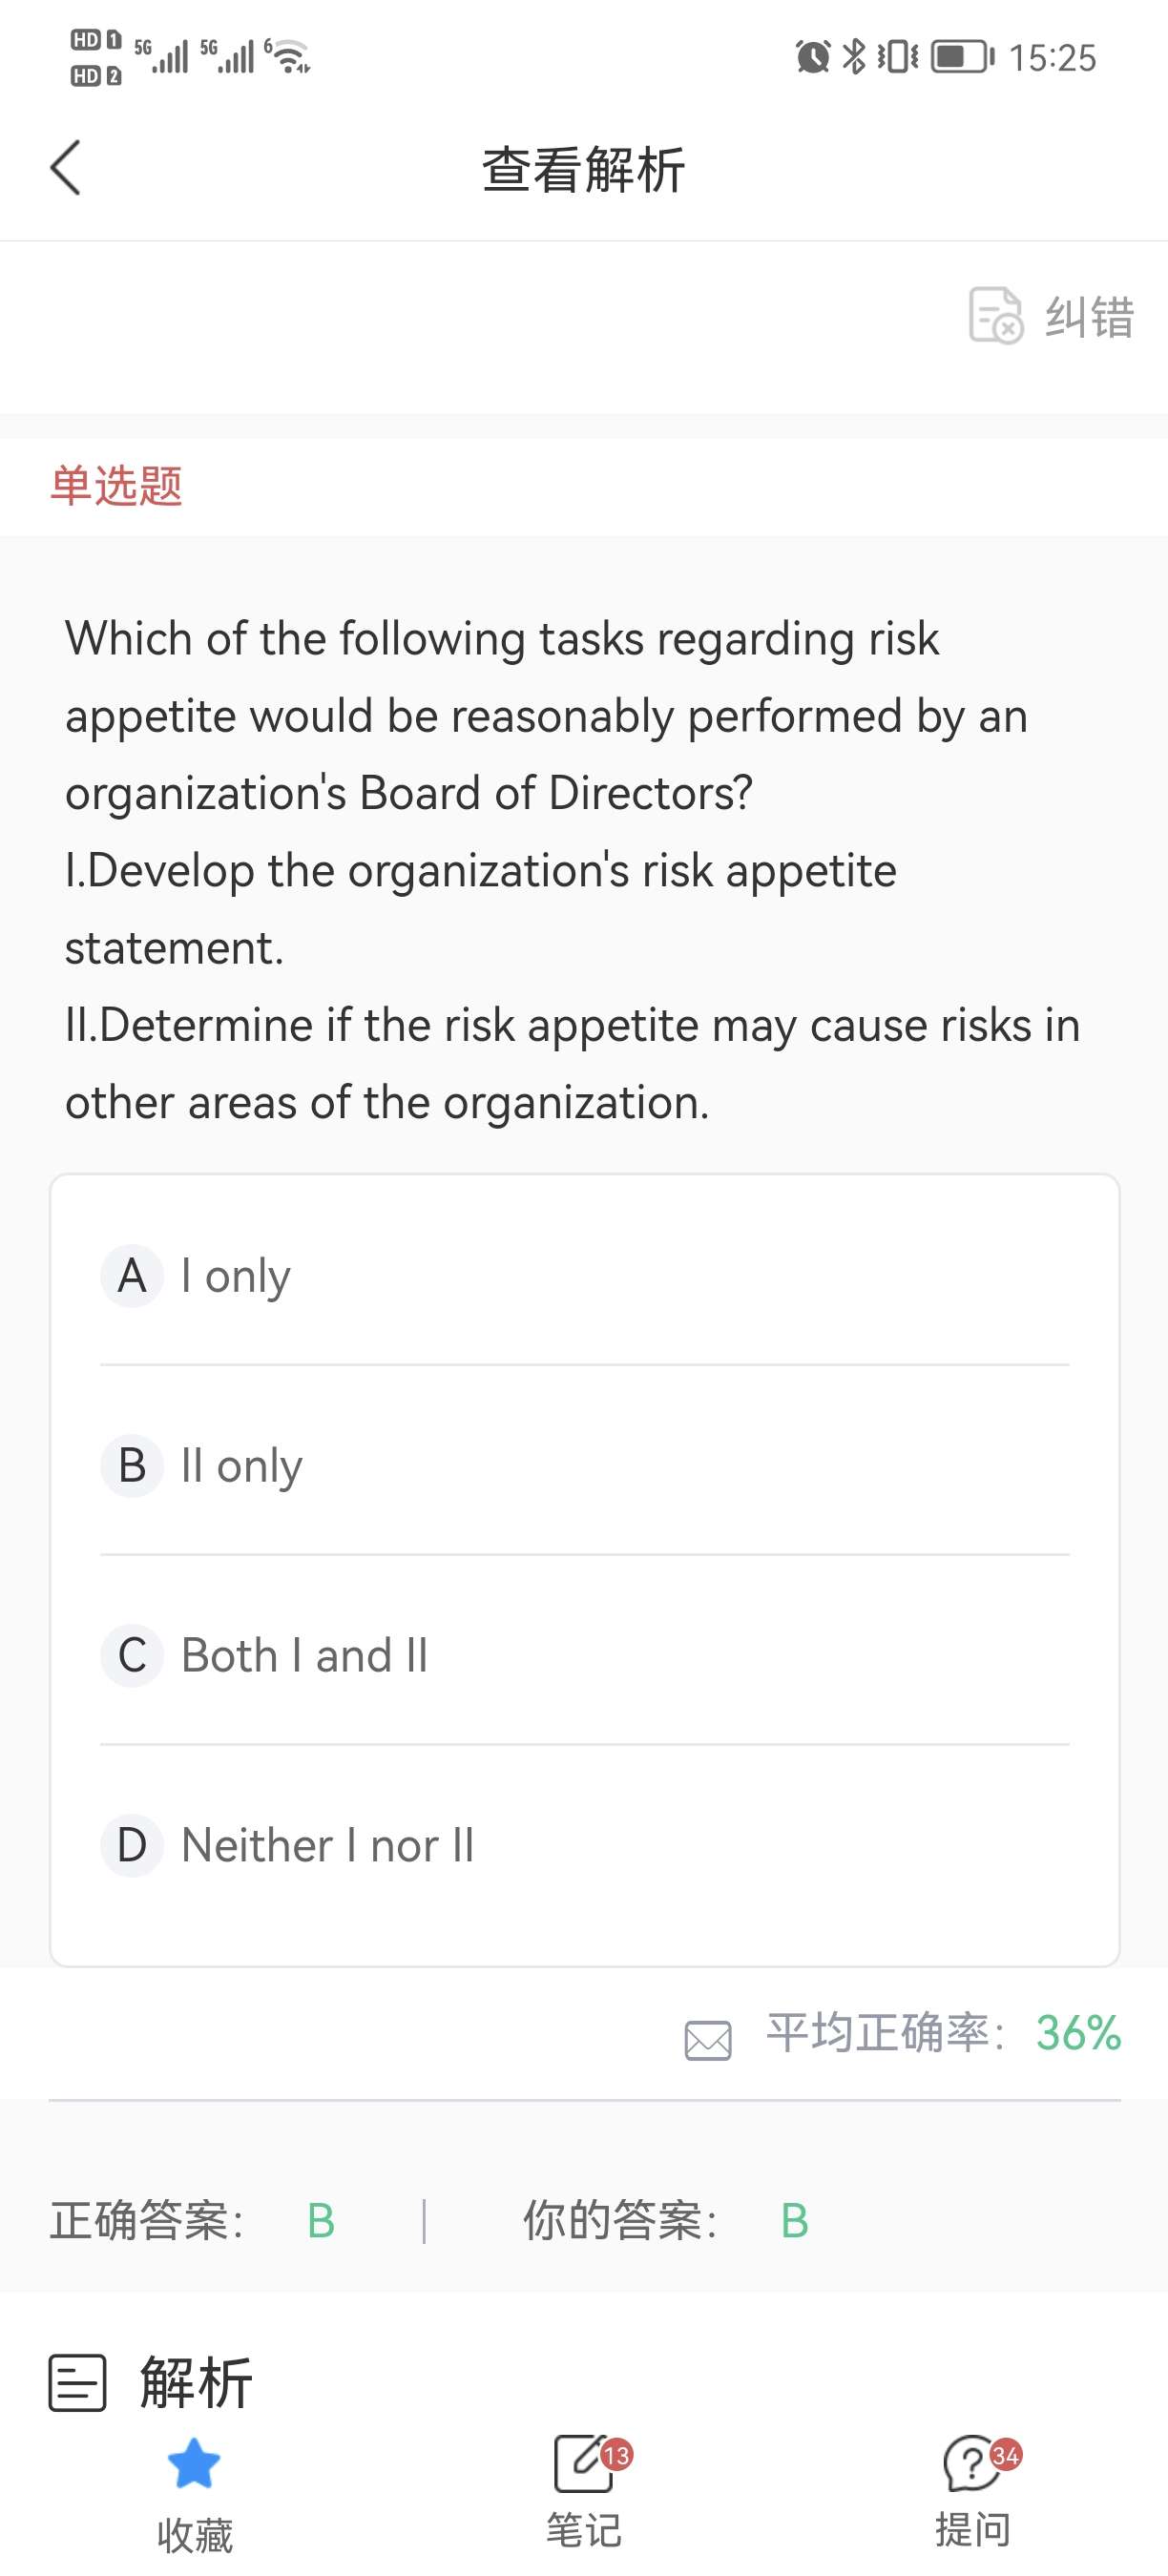This screenshot has height=2576, width=1168.
Task: Select option D circle
Action: tap(132, 1845)
